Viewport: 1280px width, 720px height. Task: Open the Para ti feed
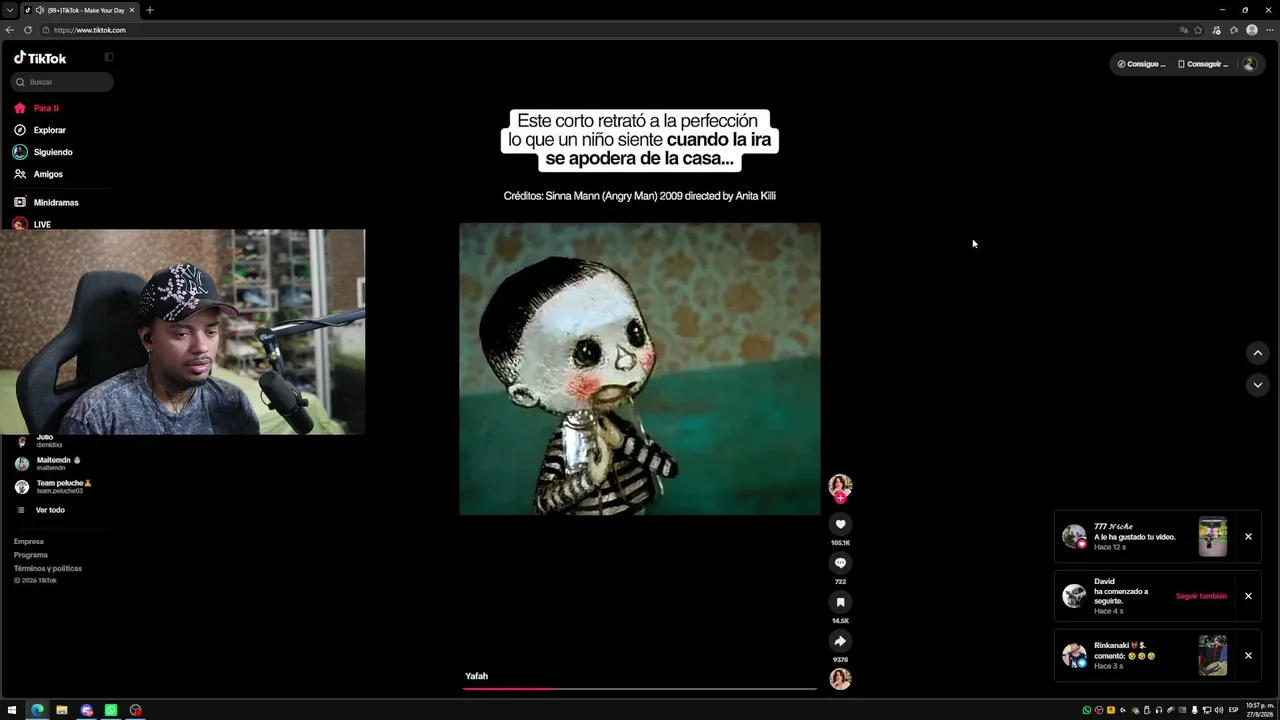point(46,108)
